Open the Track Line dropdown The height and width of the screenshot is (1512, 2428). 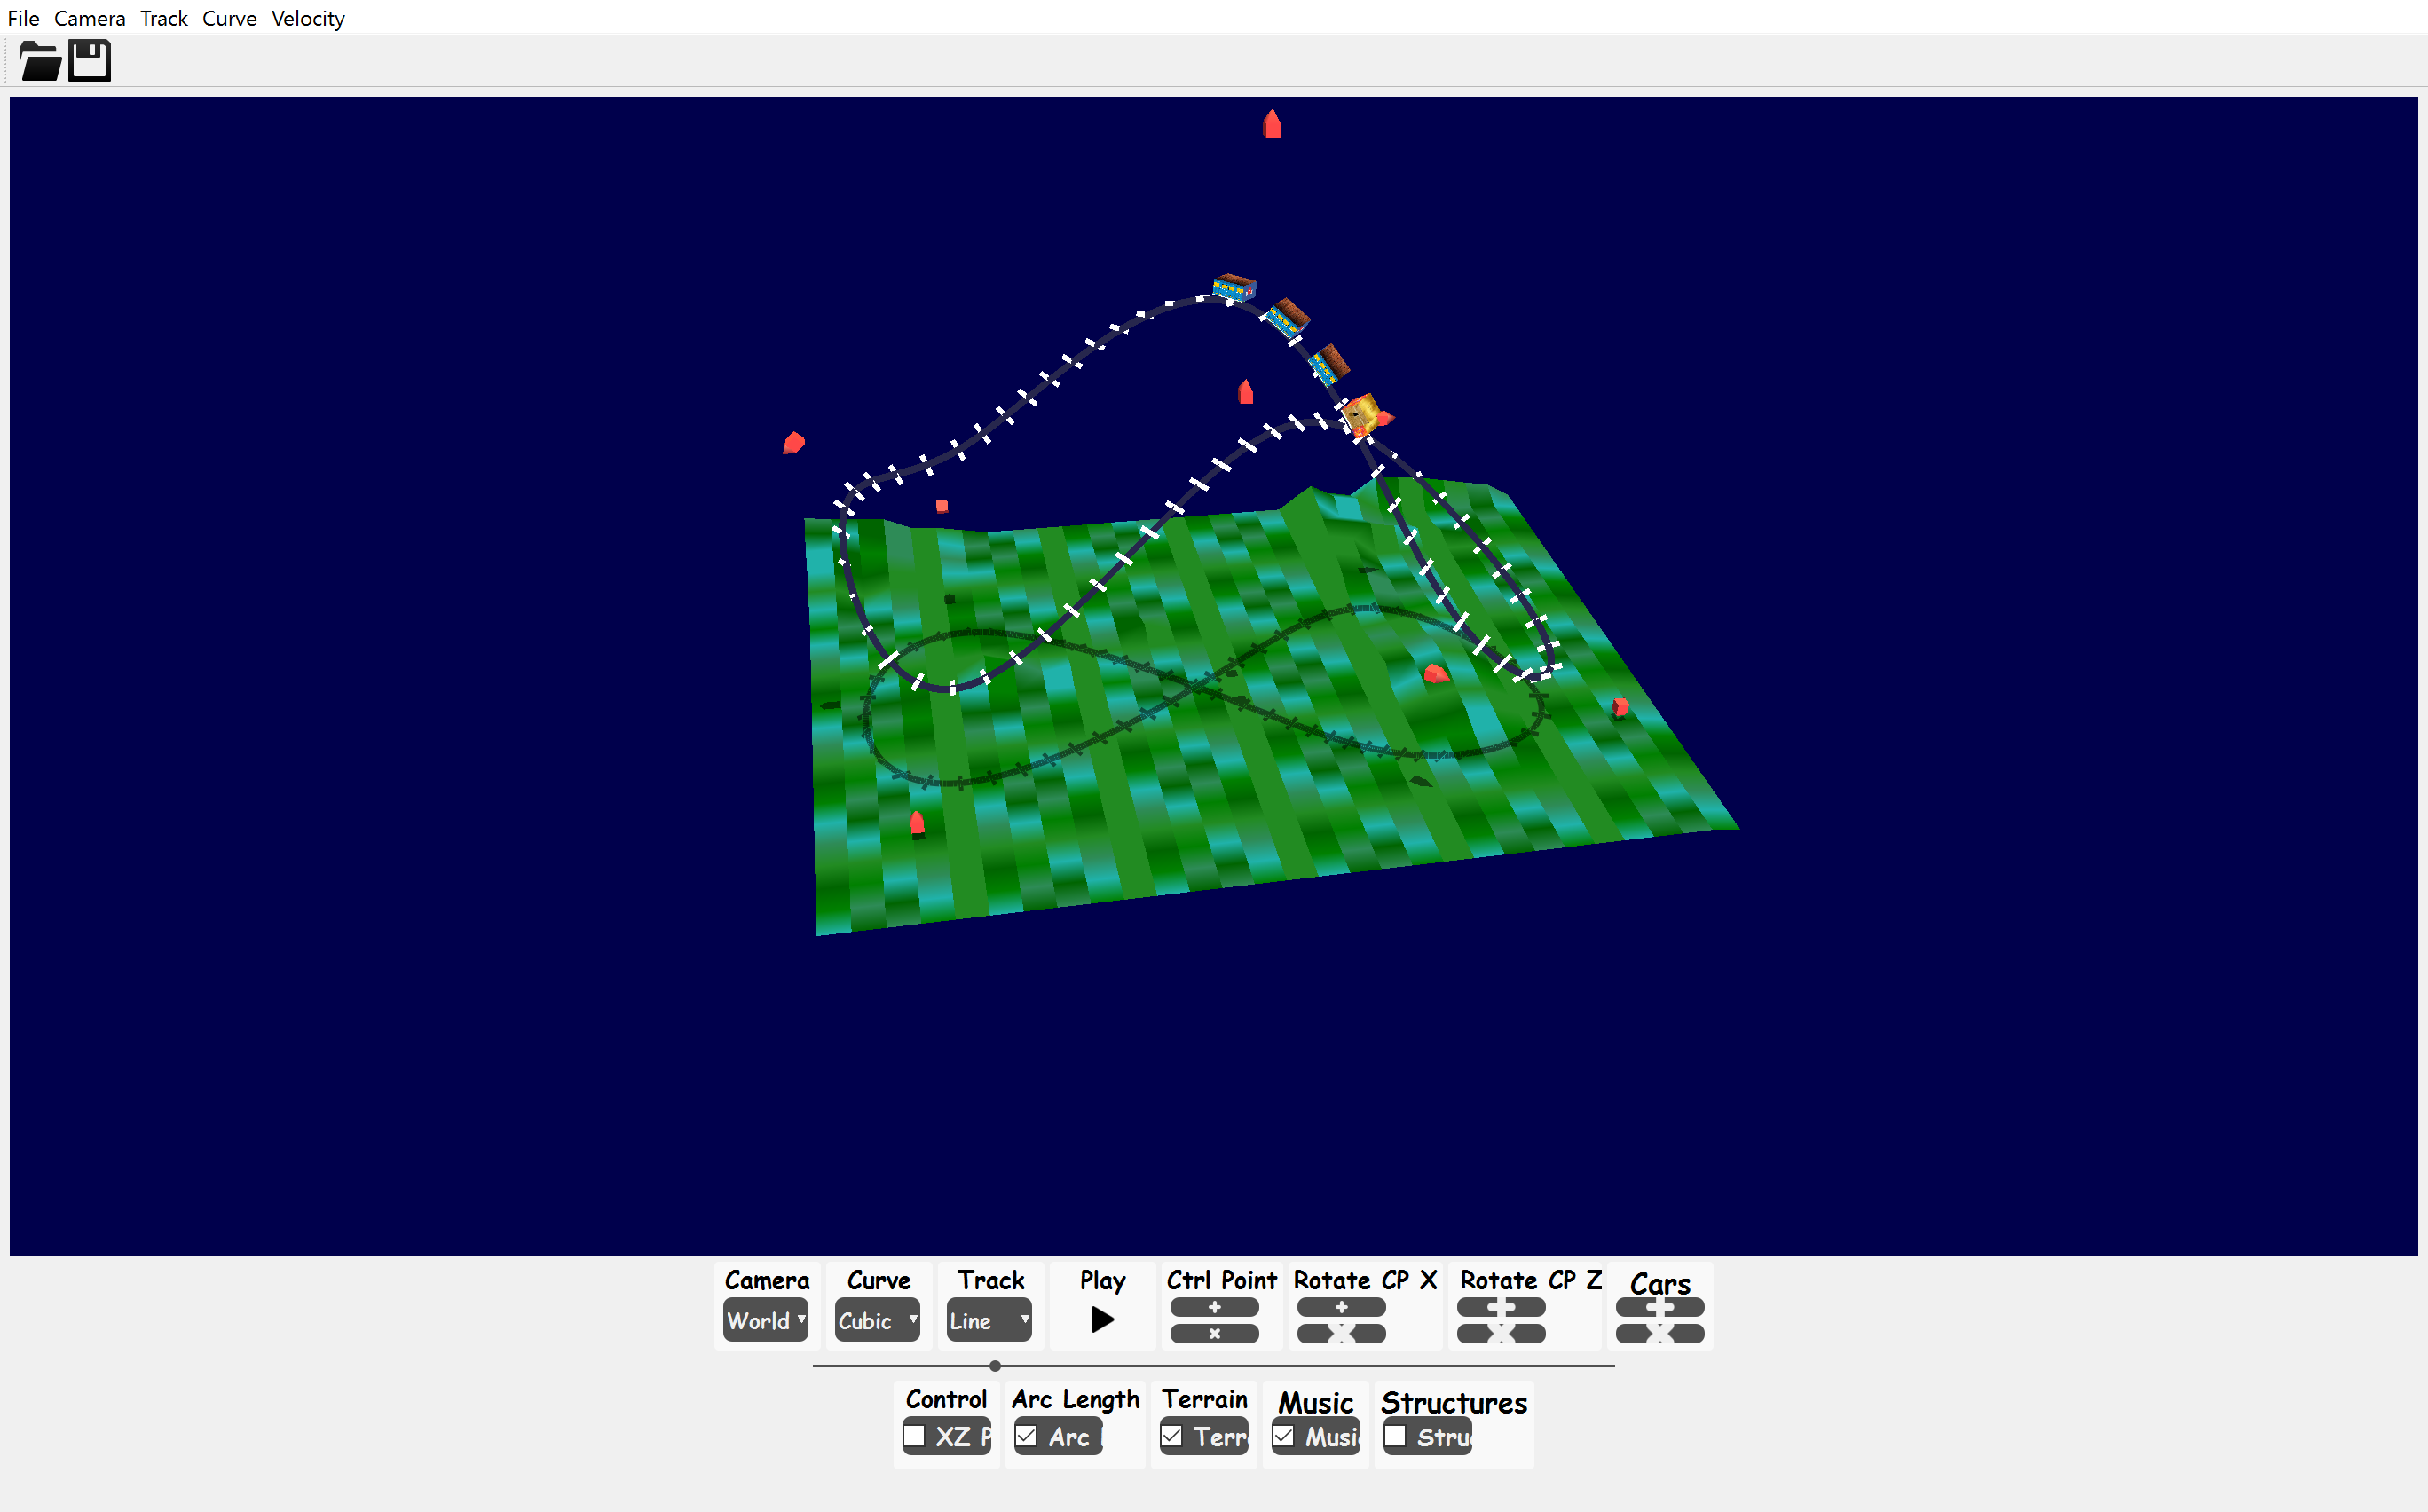pyautogui.click(x=989, y=1321)
